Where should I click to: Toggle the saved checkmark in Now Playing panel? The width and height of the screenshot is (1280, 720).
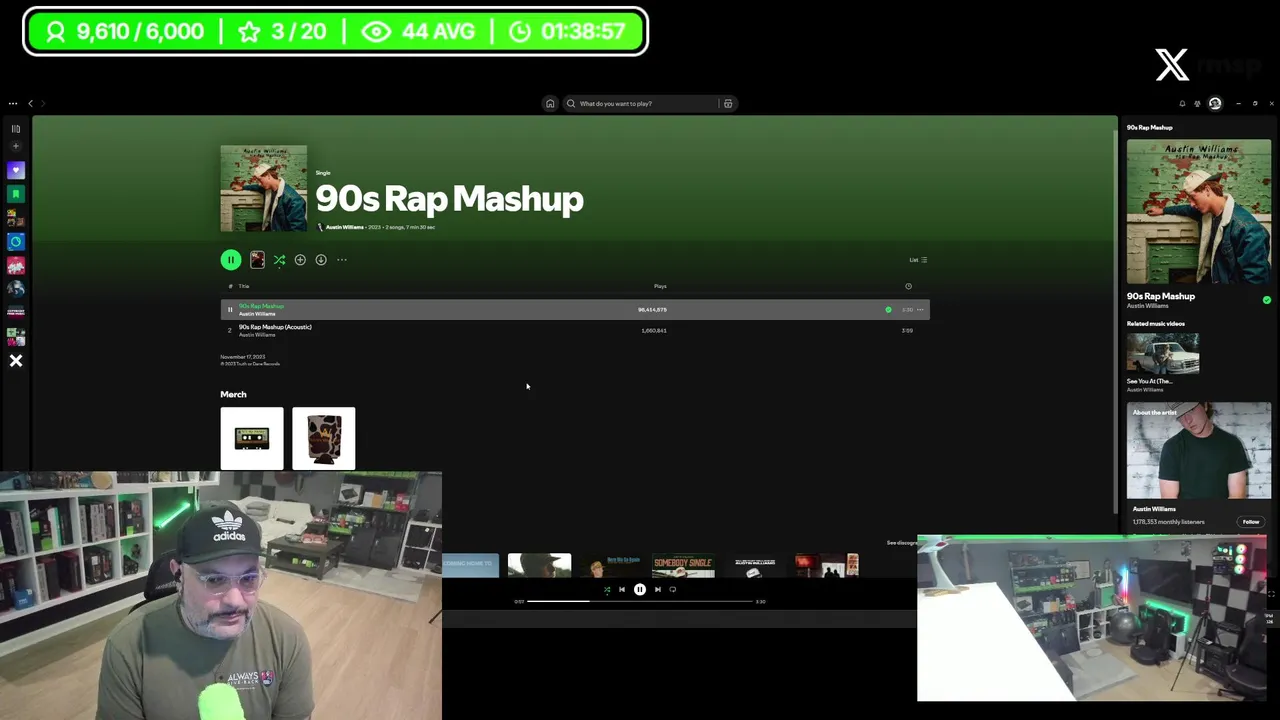[1267, 300]
